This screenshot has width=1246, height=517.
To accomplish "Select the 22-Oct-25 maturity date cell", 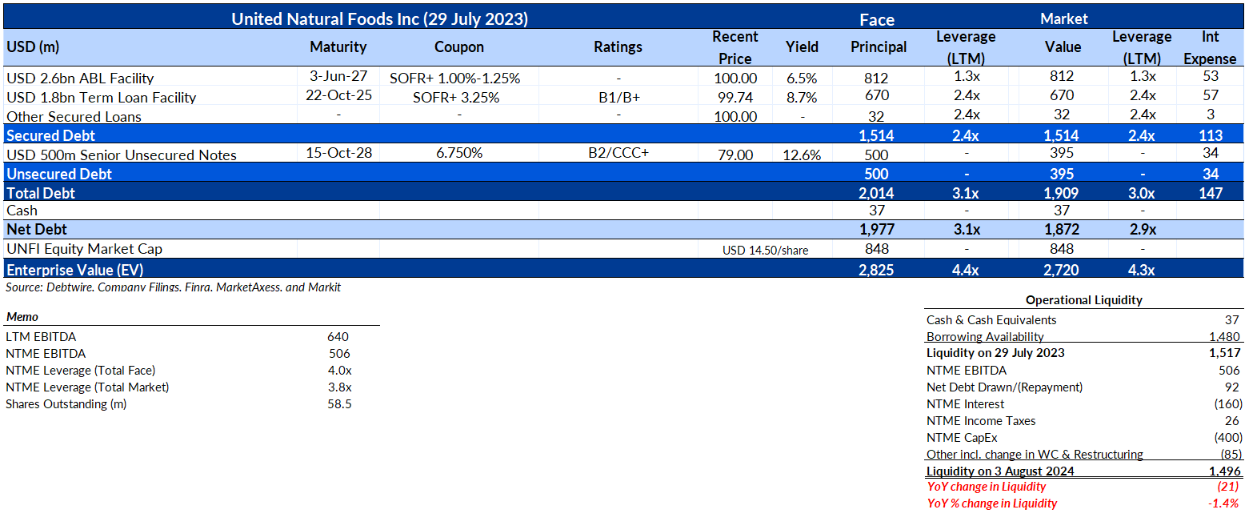I will click(x=338, y=97).
